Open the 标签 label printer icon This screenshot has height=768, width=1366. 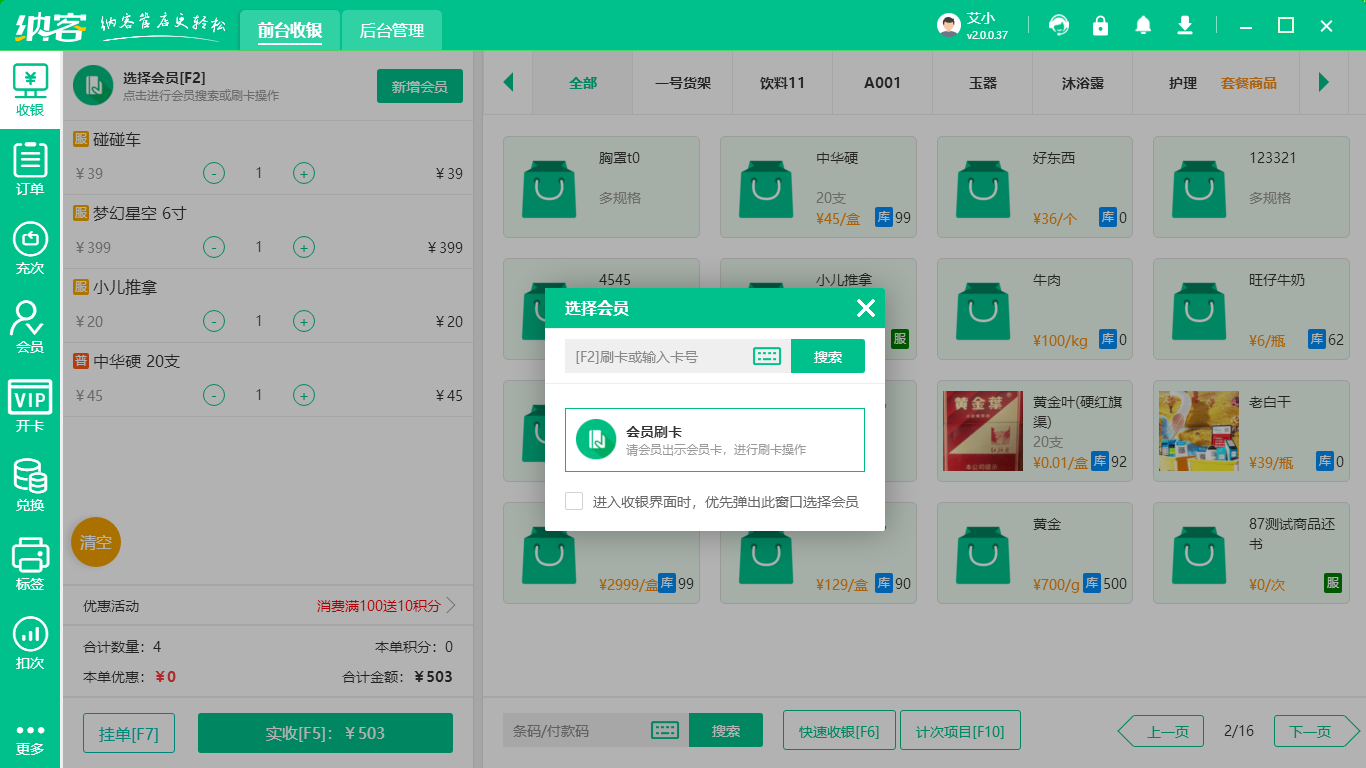pyautogui.click(x=30, y=563)
